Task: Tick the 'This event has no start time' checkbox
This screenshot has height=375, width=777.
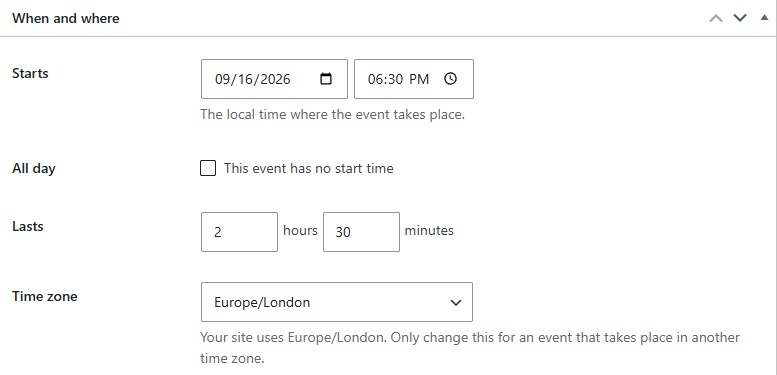Action: coord(208,168)
